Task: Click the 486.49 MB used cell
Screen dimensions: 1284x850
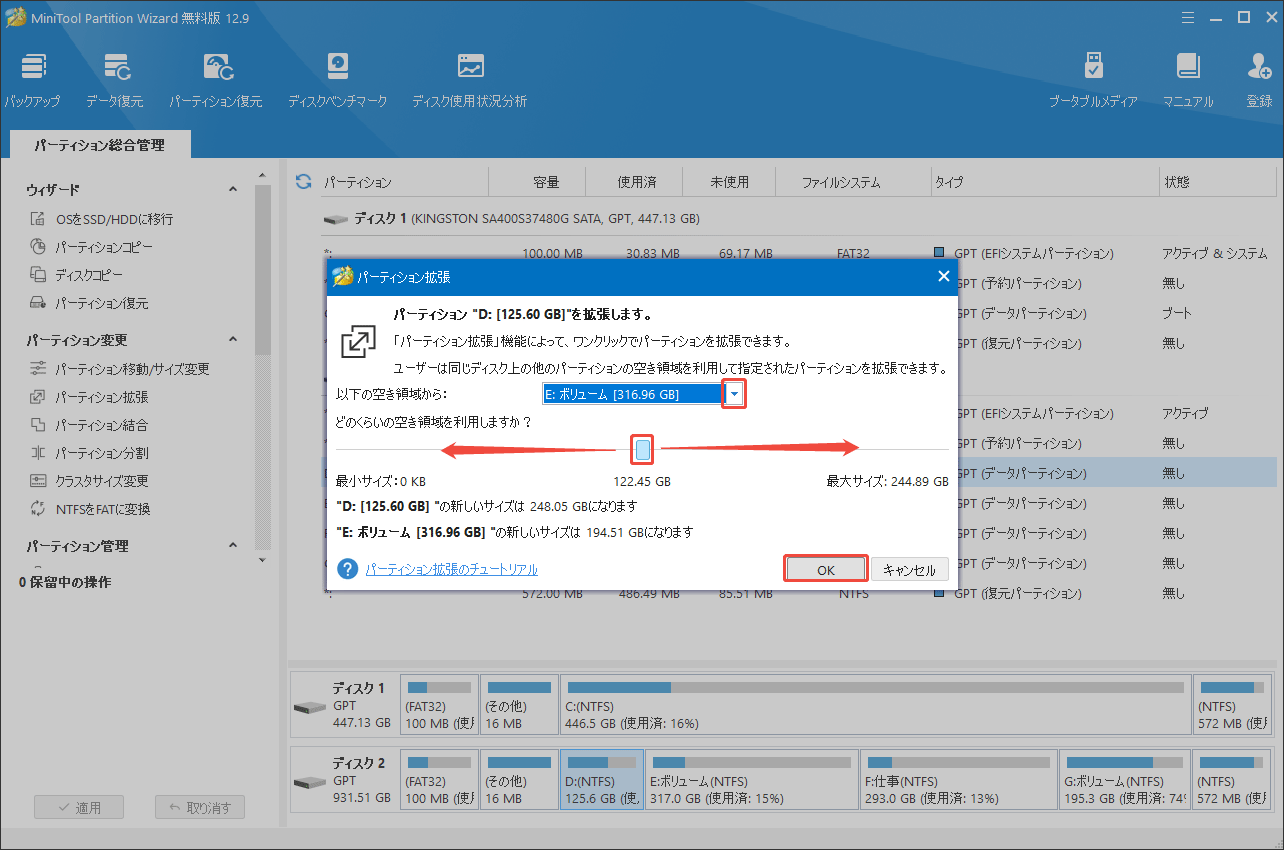Action: (x=649, y=594)
